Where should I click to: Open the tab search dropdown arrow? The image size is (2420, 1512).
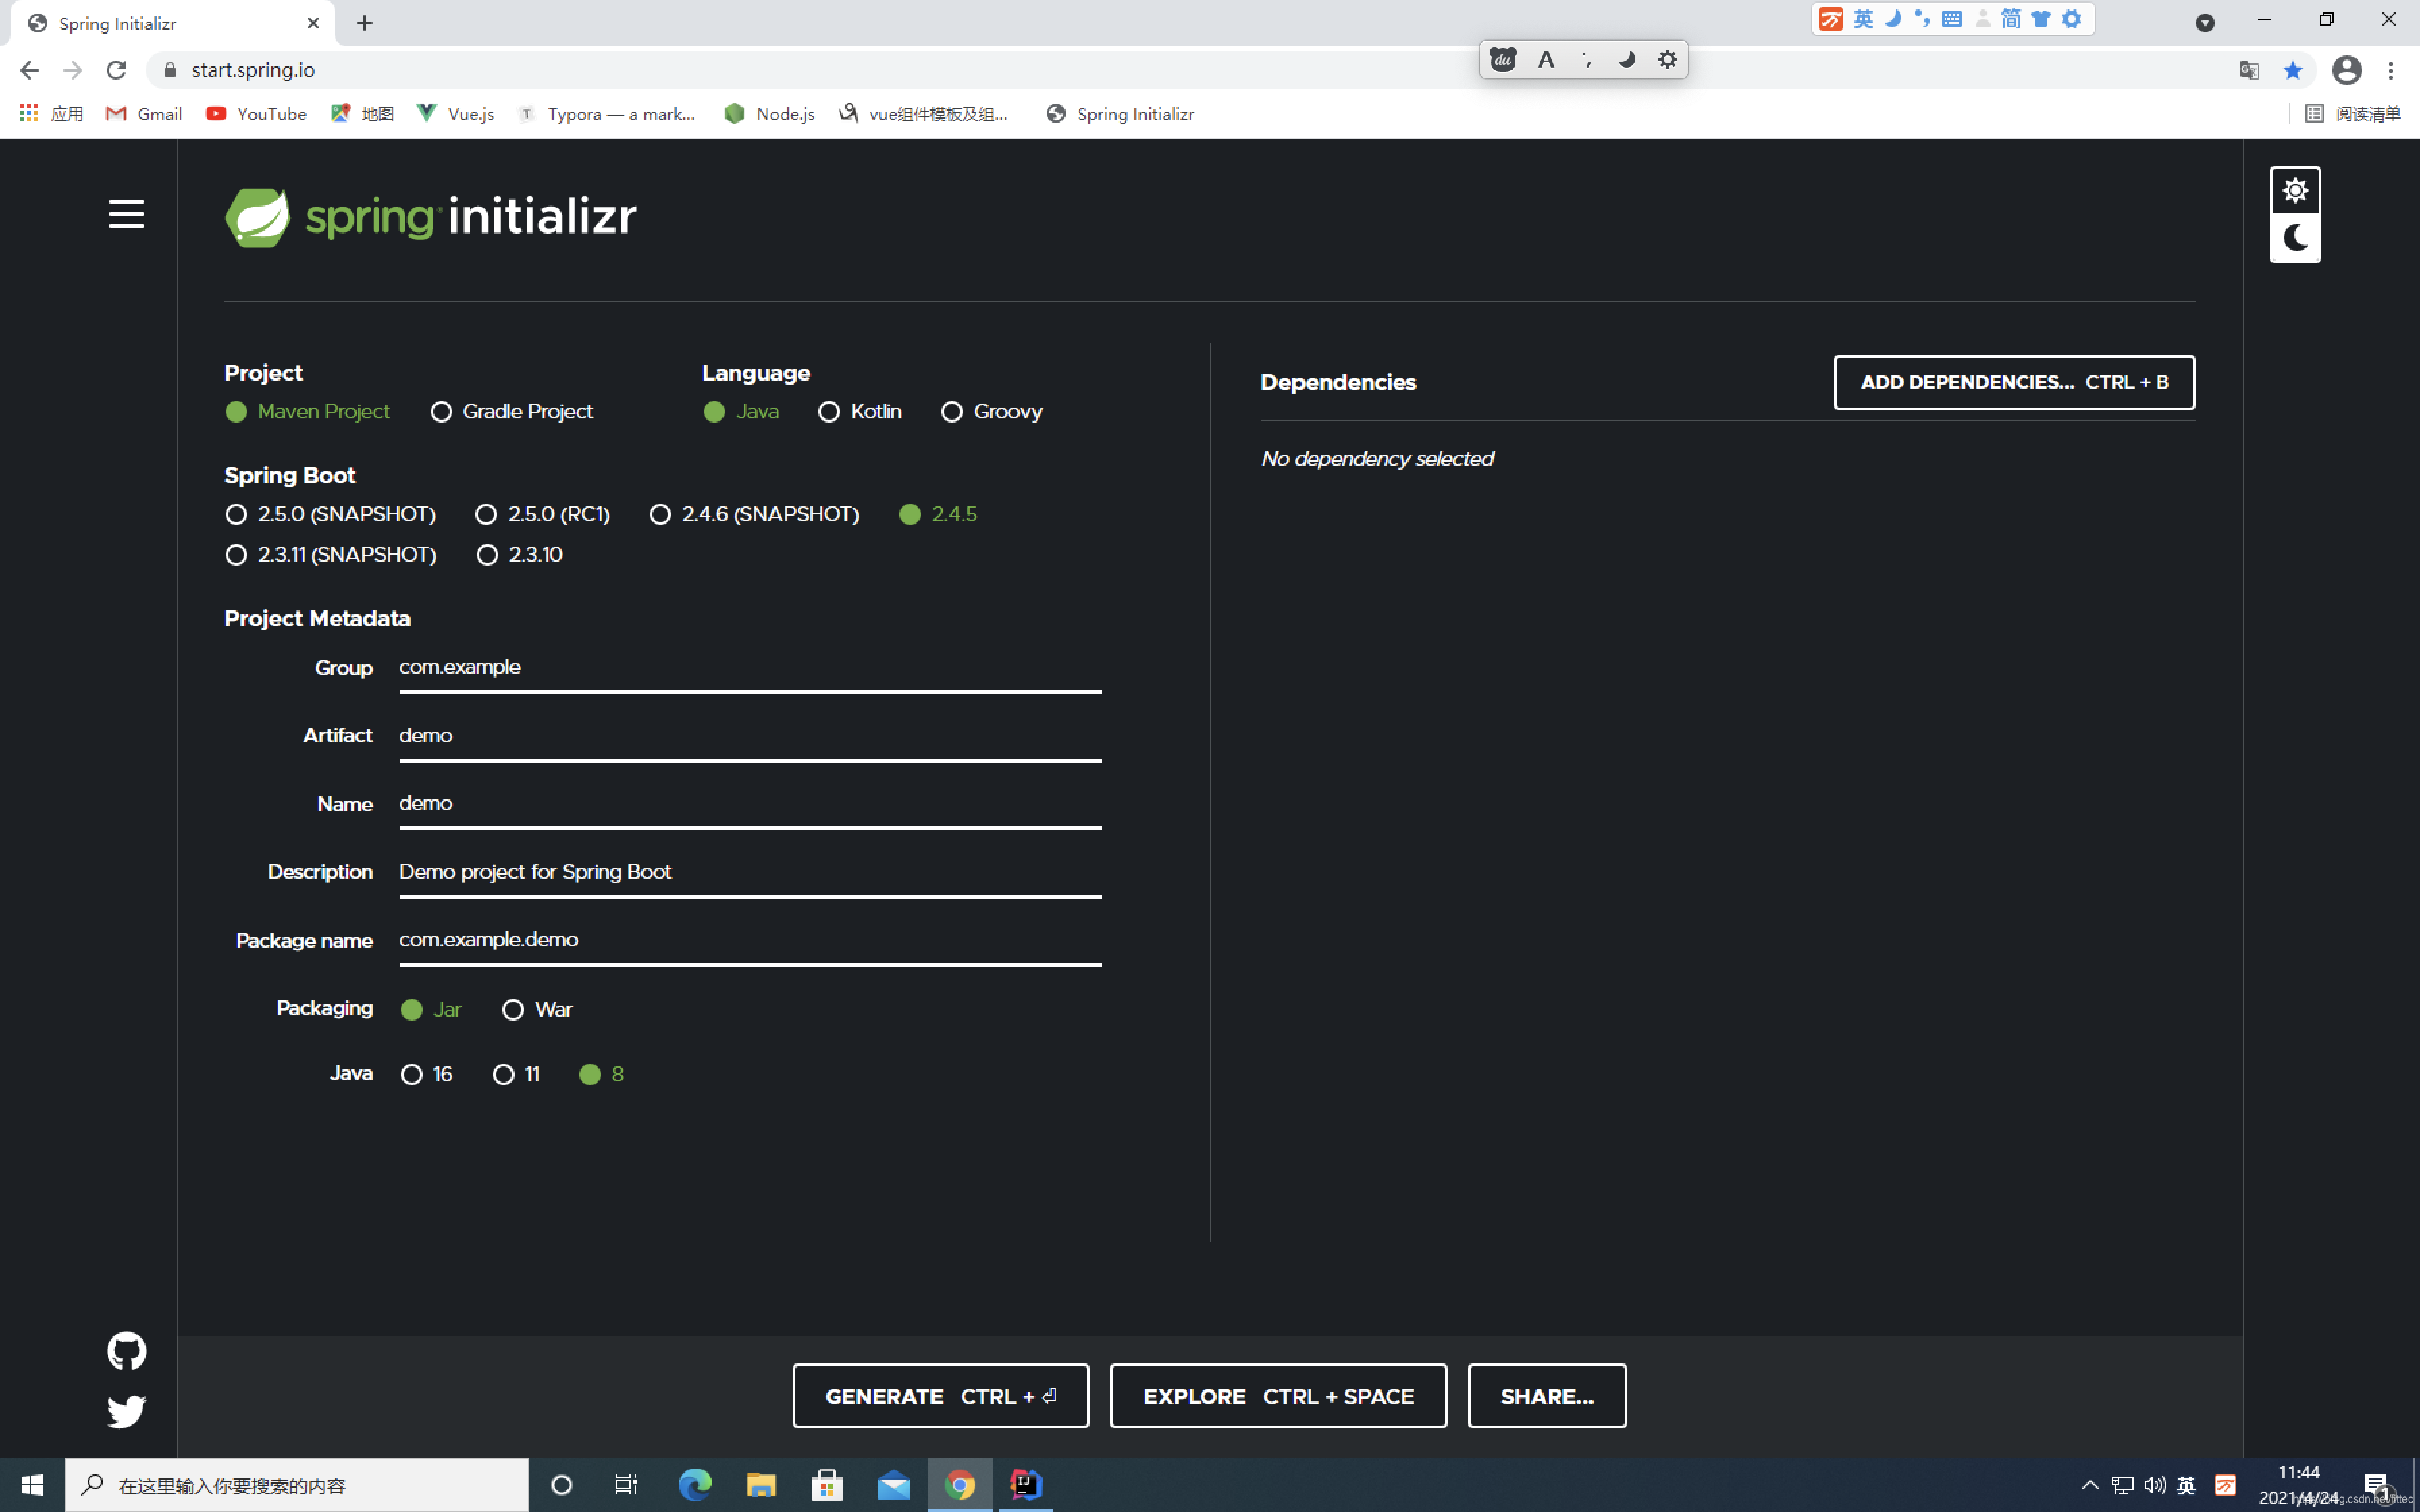(x=2204, y=23)
